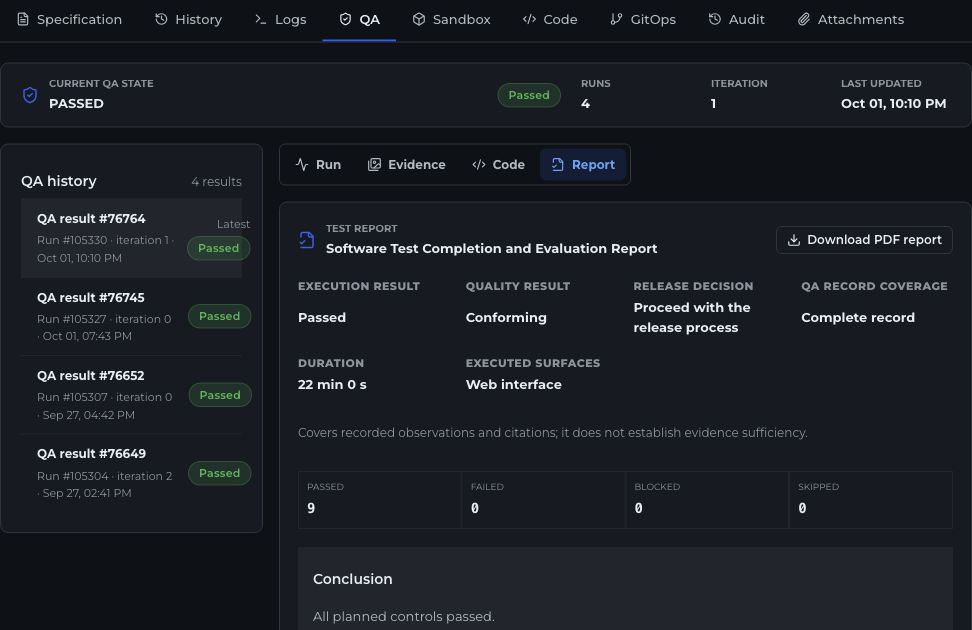Click the Execution Result 'Passed' value
Image resolution: width=972 pixels, height=630 pixels.
[322, 317]
